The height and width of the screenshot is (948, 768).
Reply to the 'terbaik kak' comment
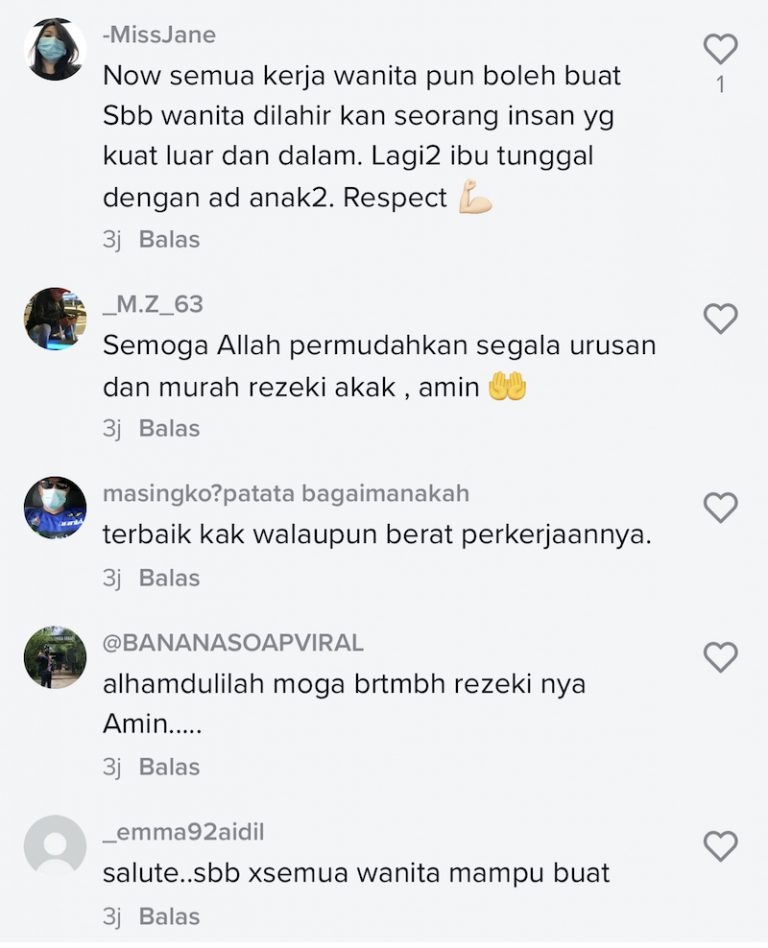click(x=169, y=578)
